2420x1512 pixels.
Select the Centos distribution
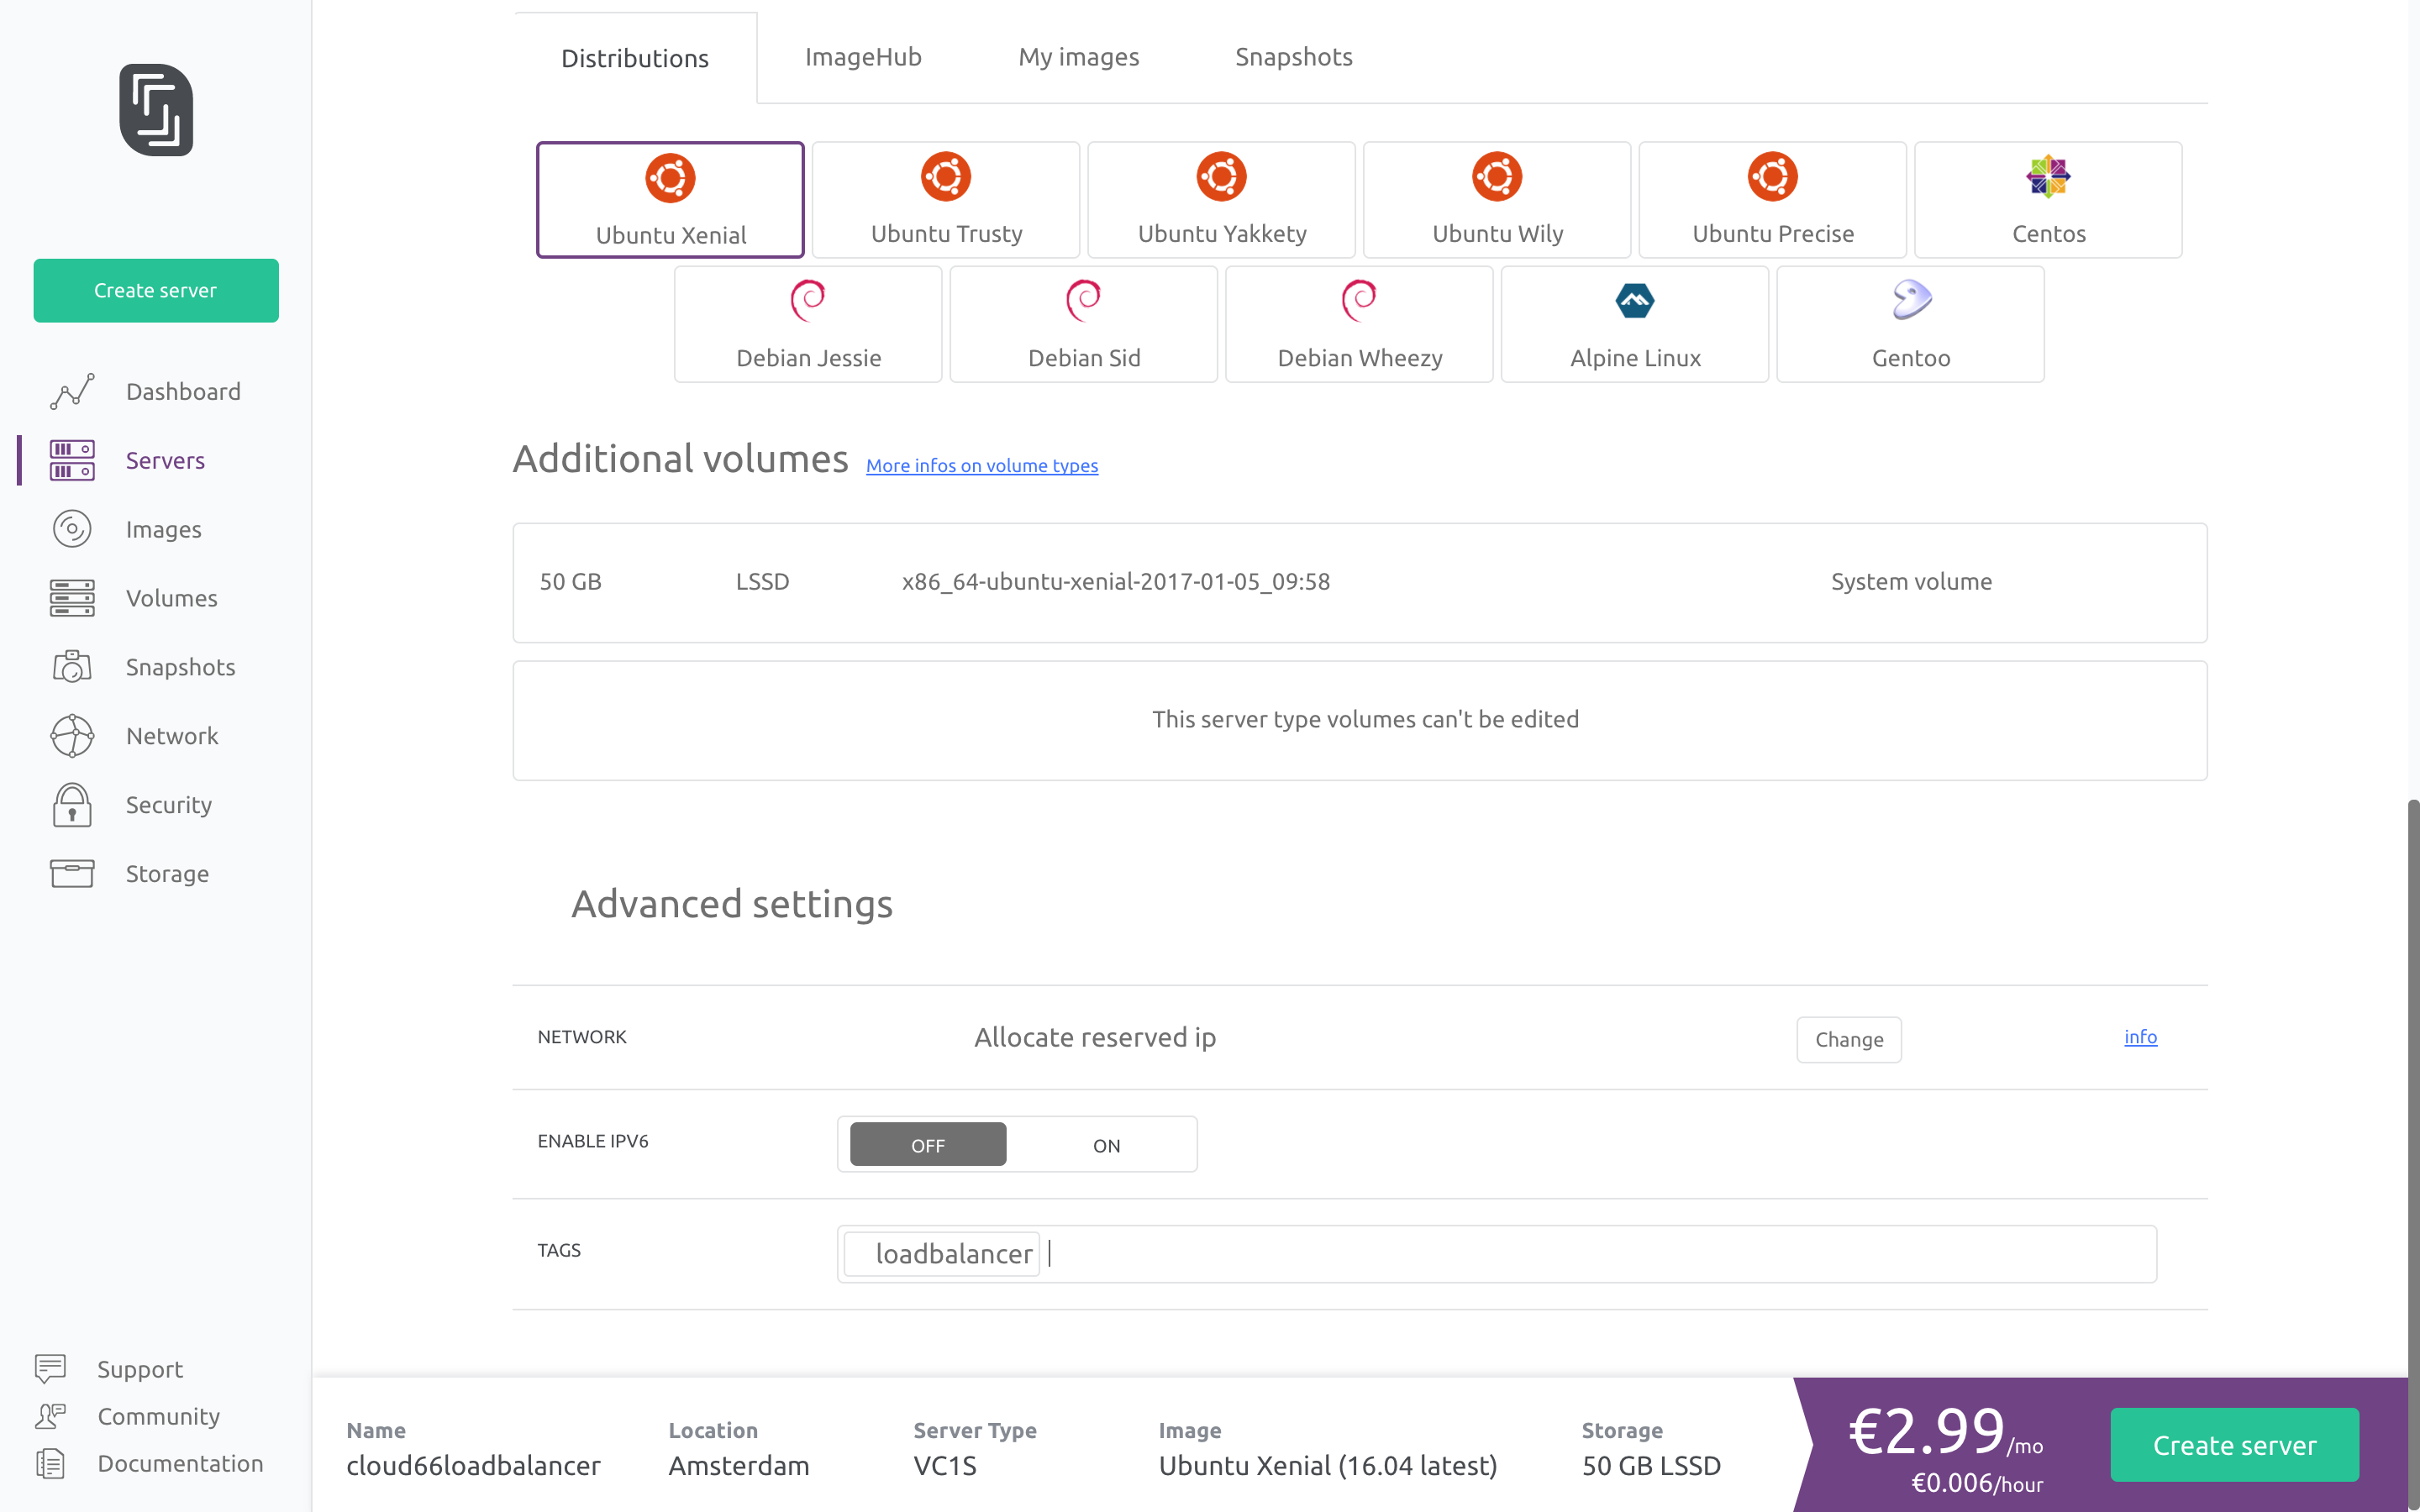2047,199
